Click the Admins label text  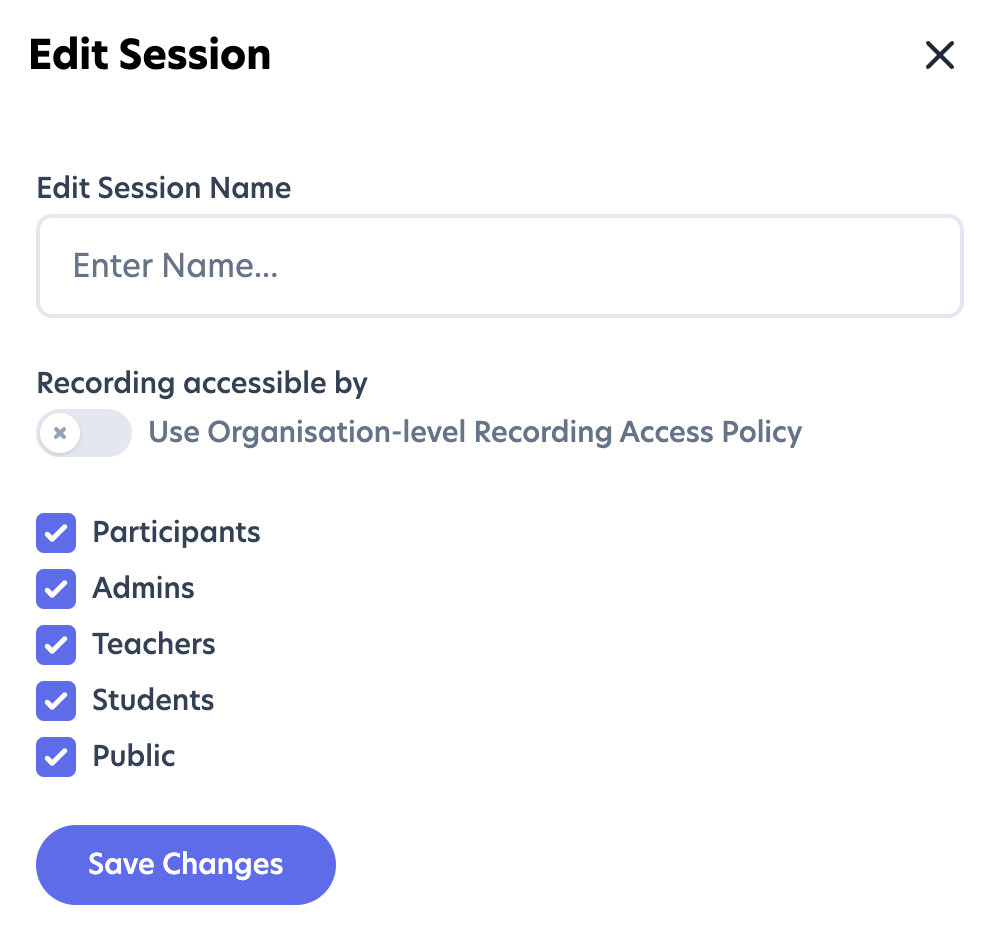pos(143,588)
